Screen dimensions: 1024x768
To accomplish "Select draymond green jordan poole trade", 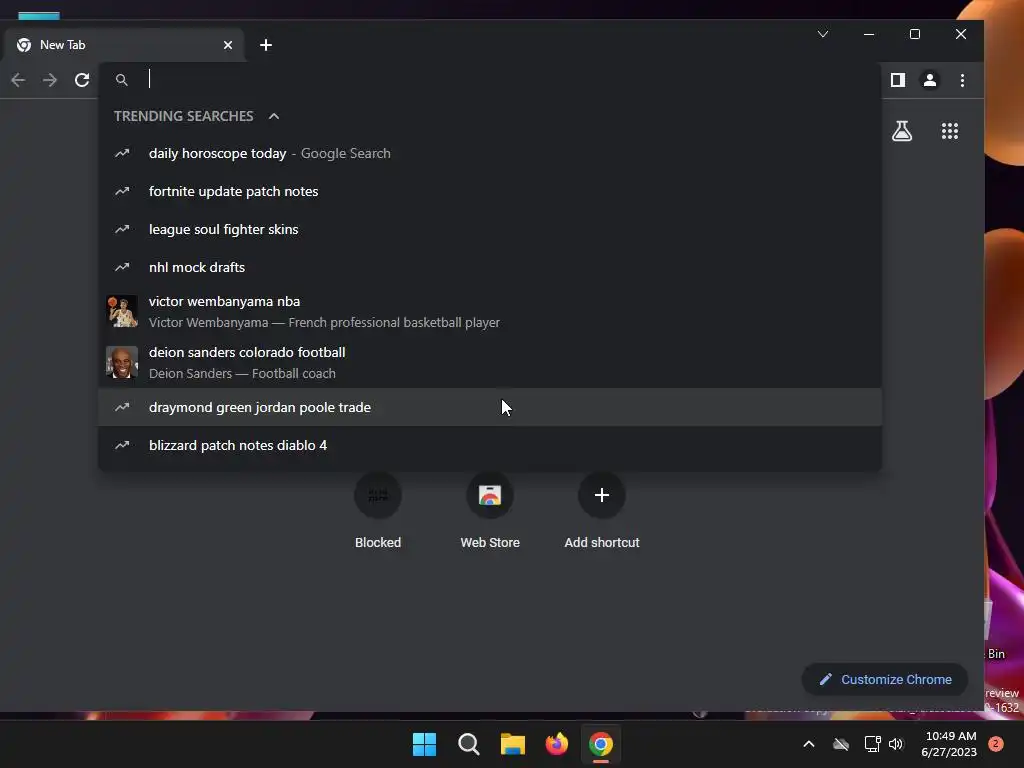I will pos(490,408).
